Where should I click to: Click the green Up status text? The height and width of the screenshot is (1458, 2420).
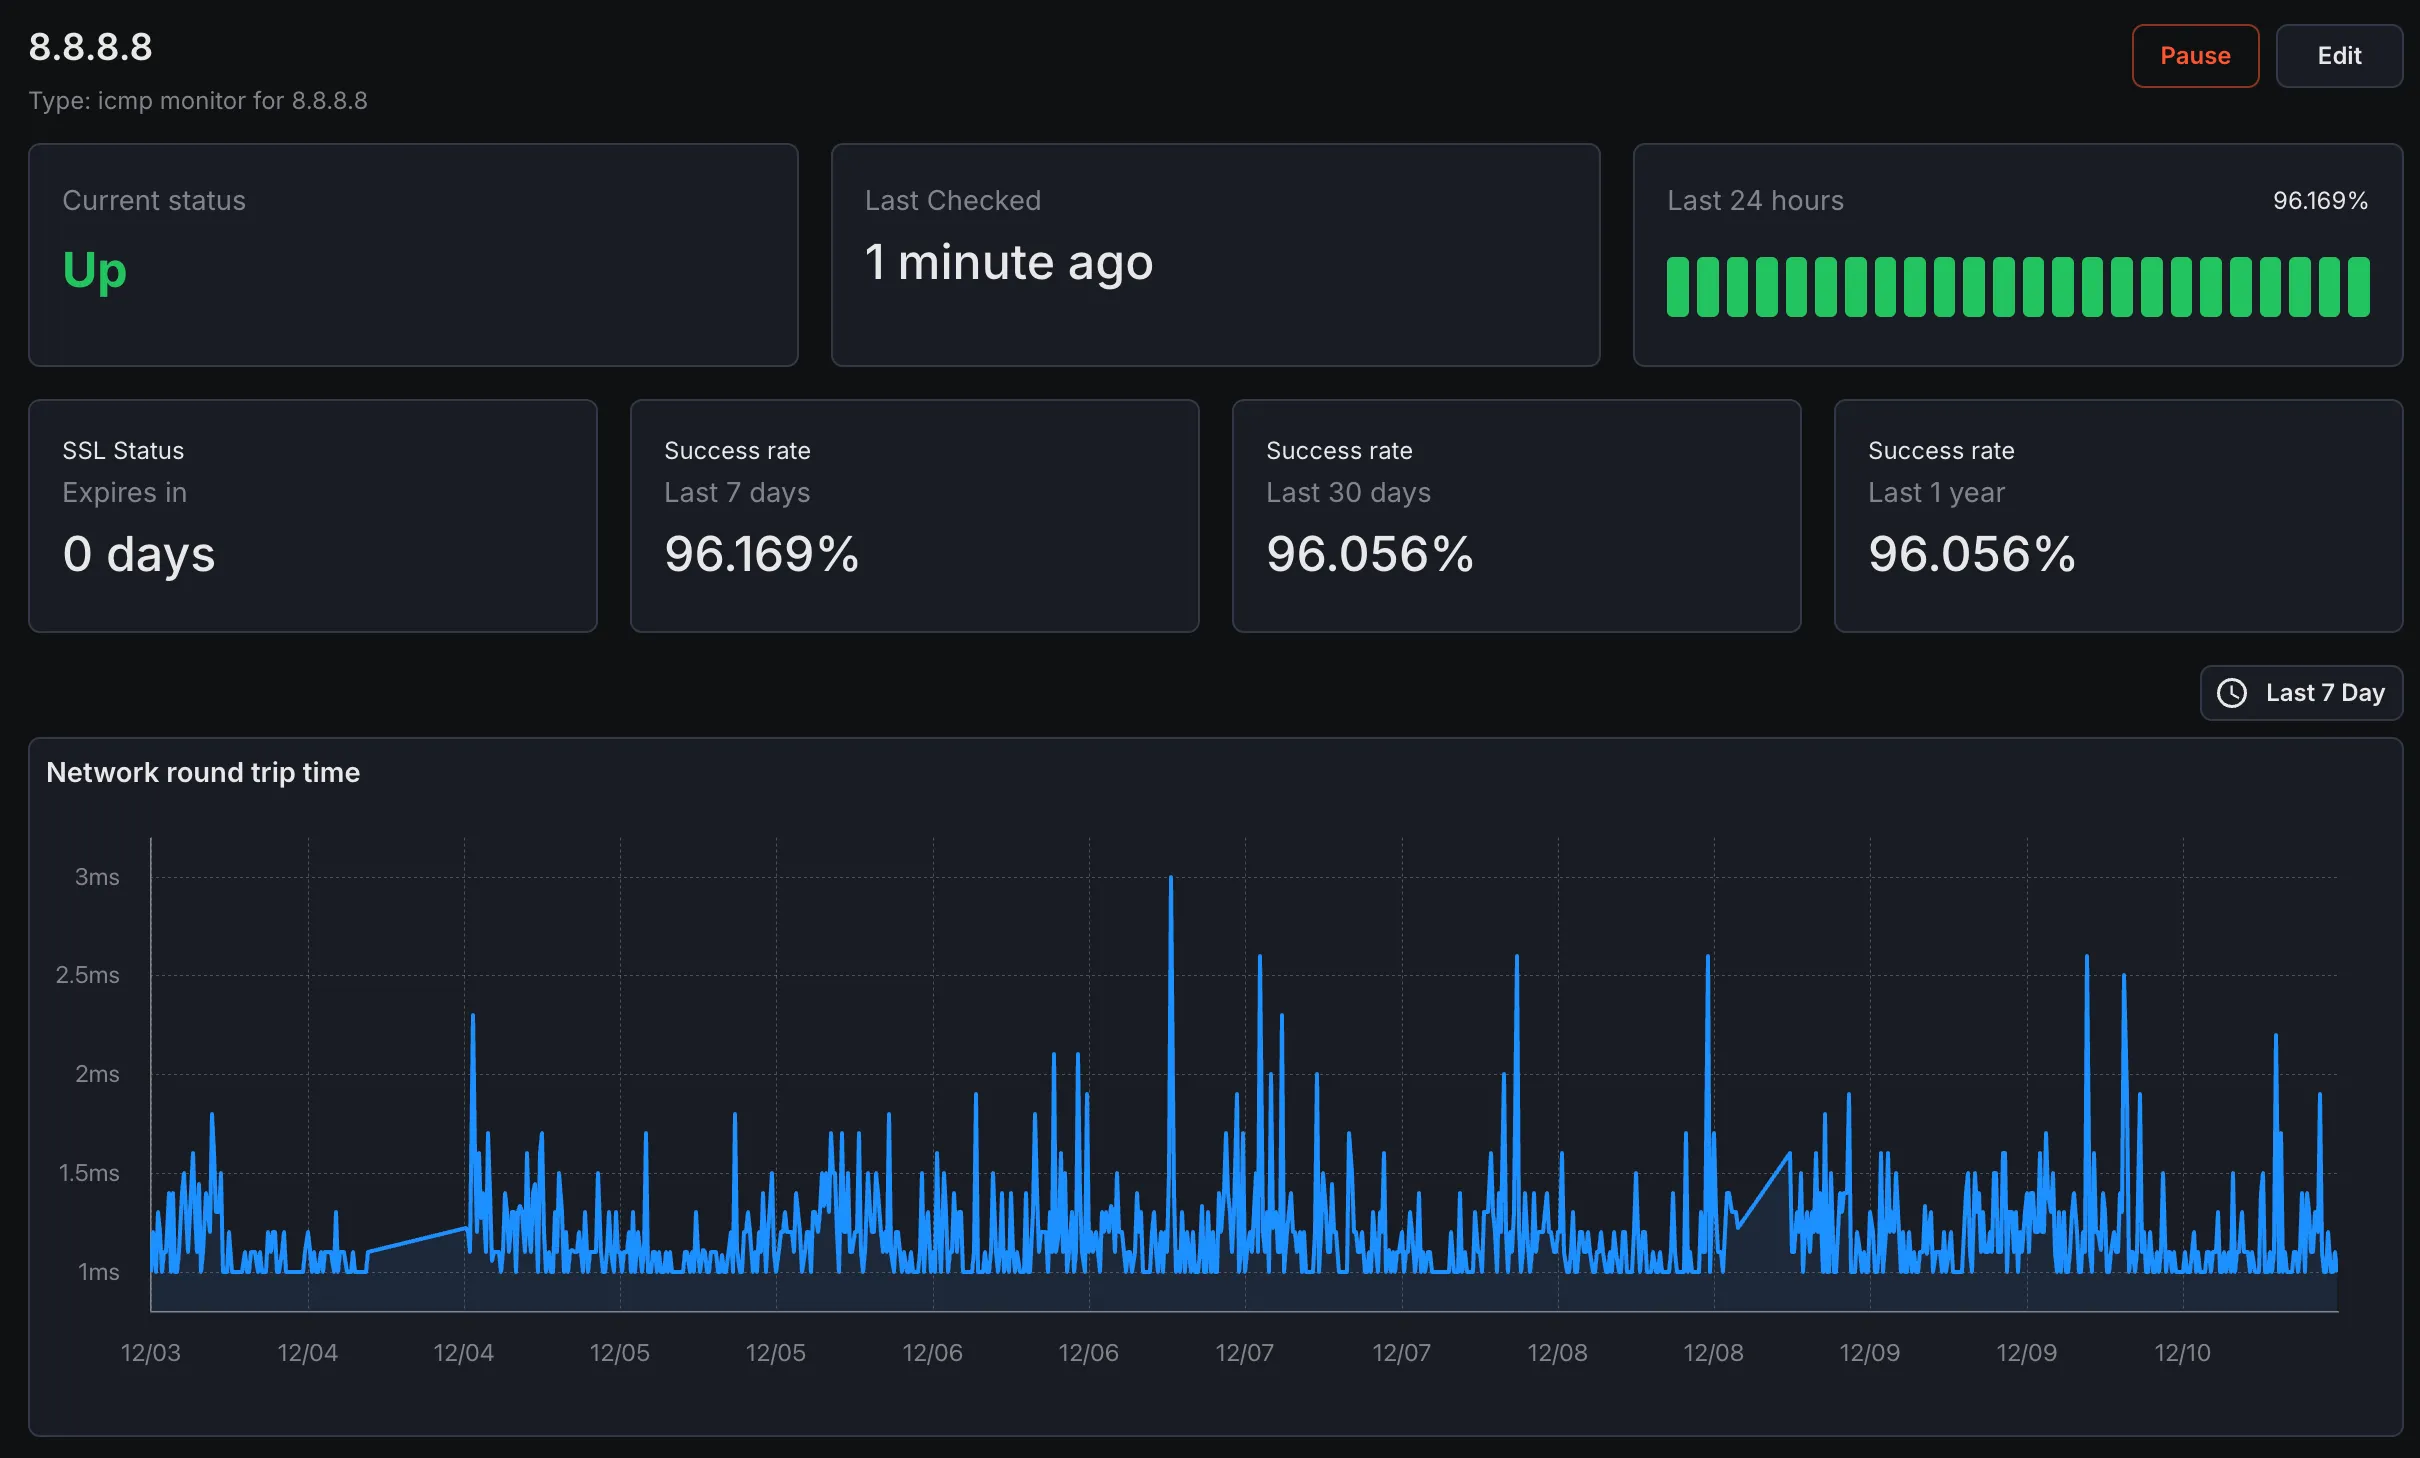[95, 270]
